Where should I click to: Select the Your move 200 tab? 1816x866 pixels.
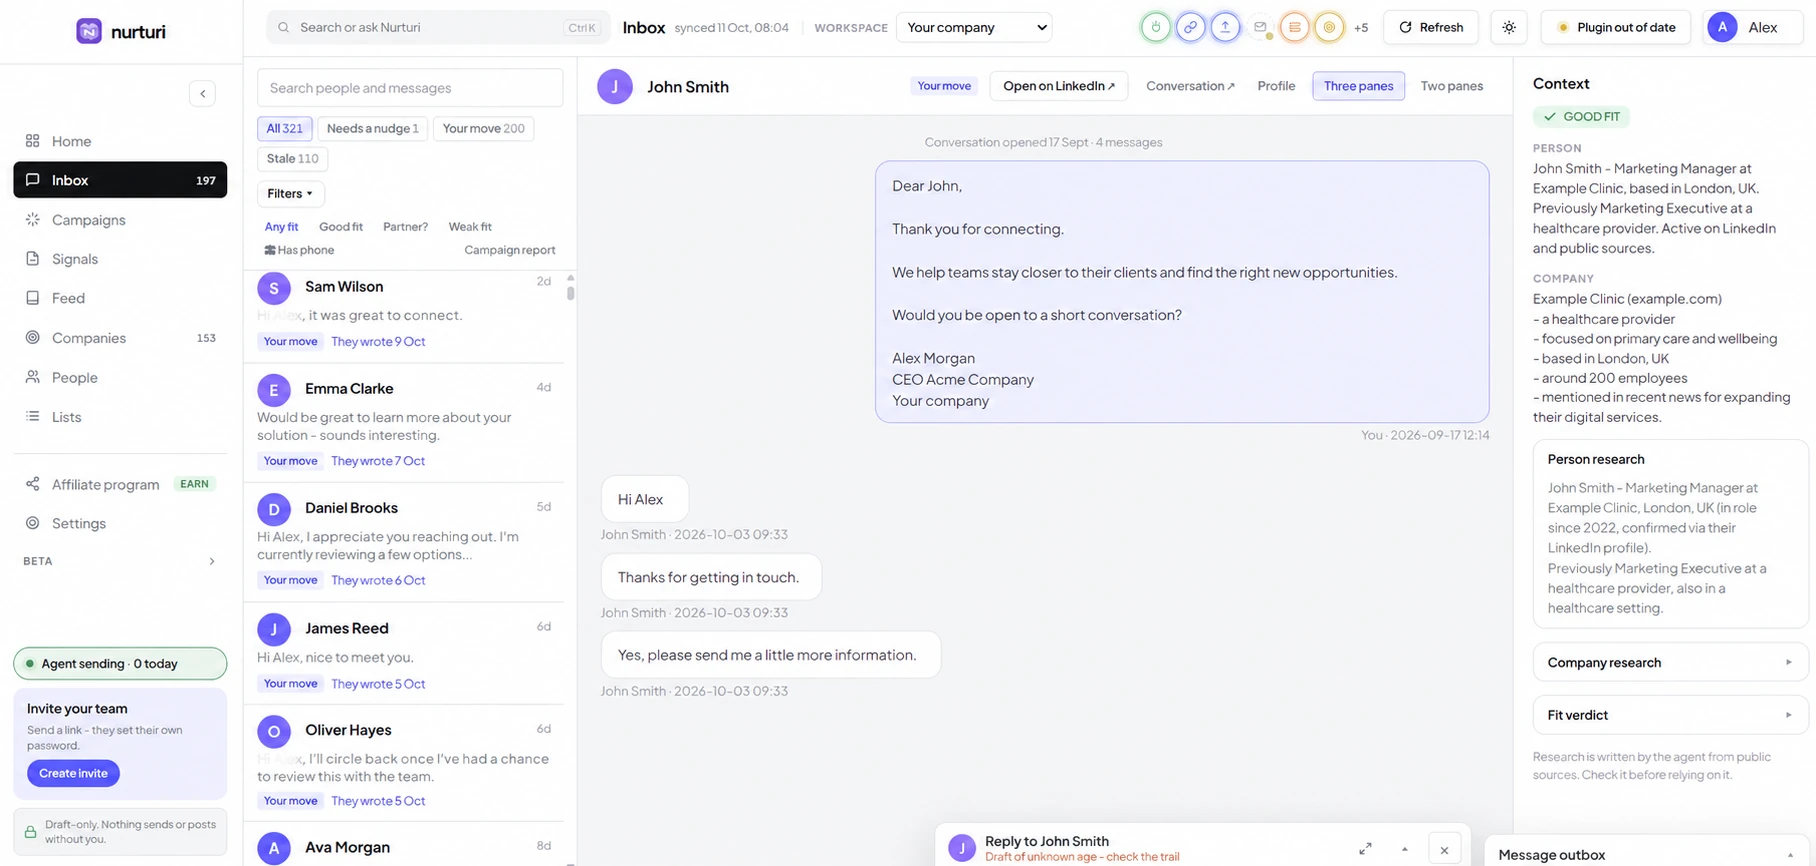(484, 128)
